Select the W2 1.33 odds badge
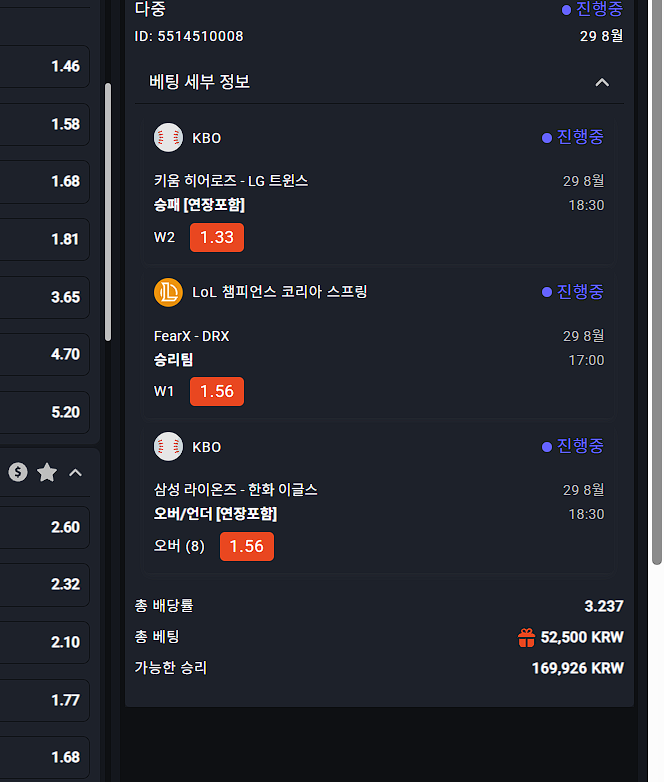The image size is (664, 782). coord(217,237)
